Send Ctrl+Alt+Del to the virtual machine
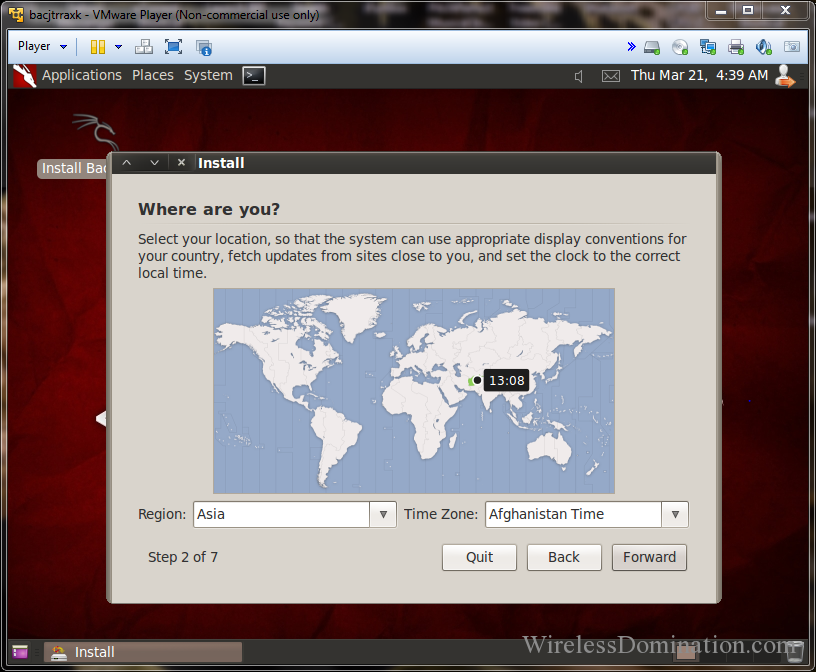 (x=144, y=47)
